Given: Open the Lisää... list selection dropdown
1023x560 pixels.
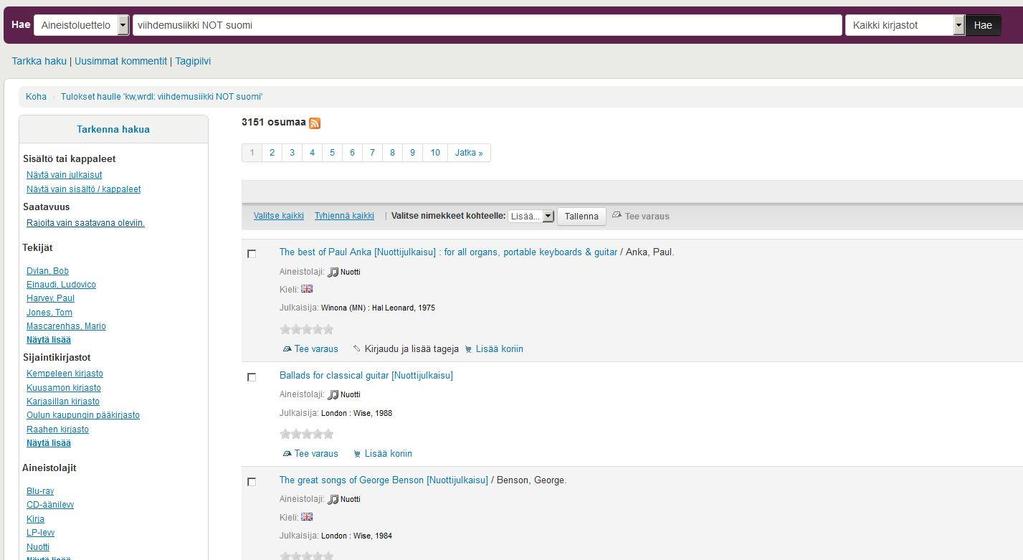Looking at the screenshot, I should 531,216.
